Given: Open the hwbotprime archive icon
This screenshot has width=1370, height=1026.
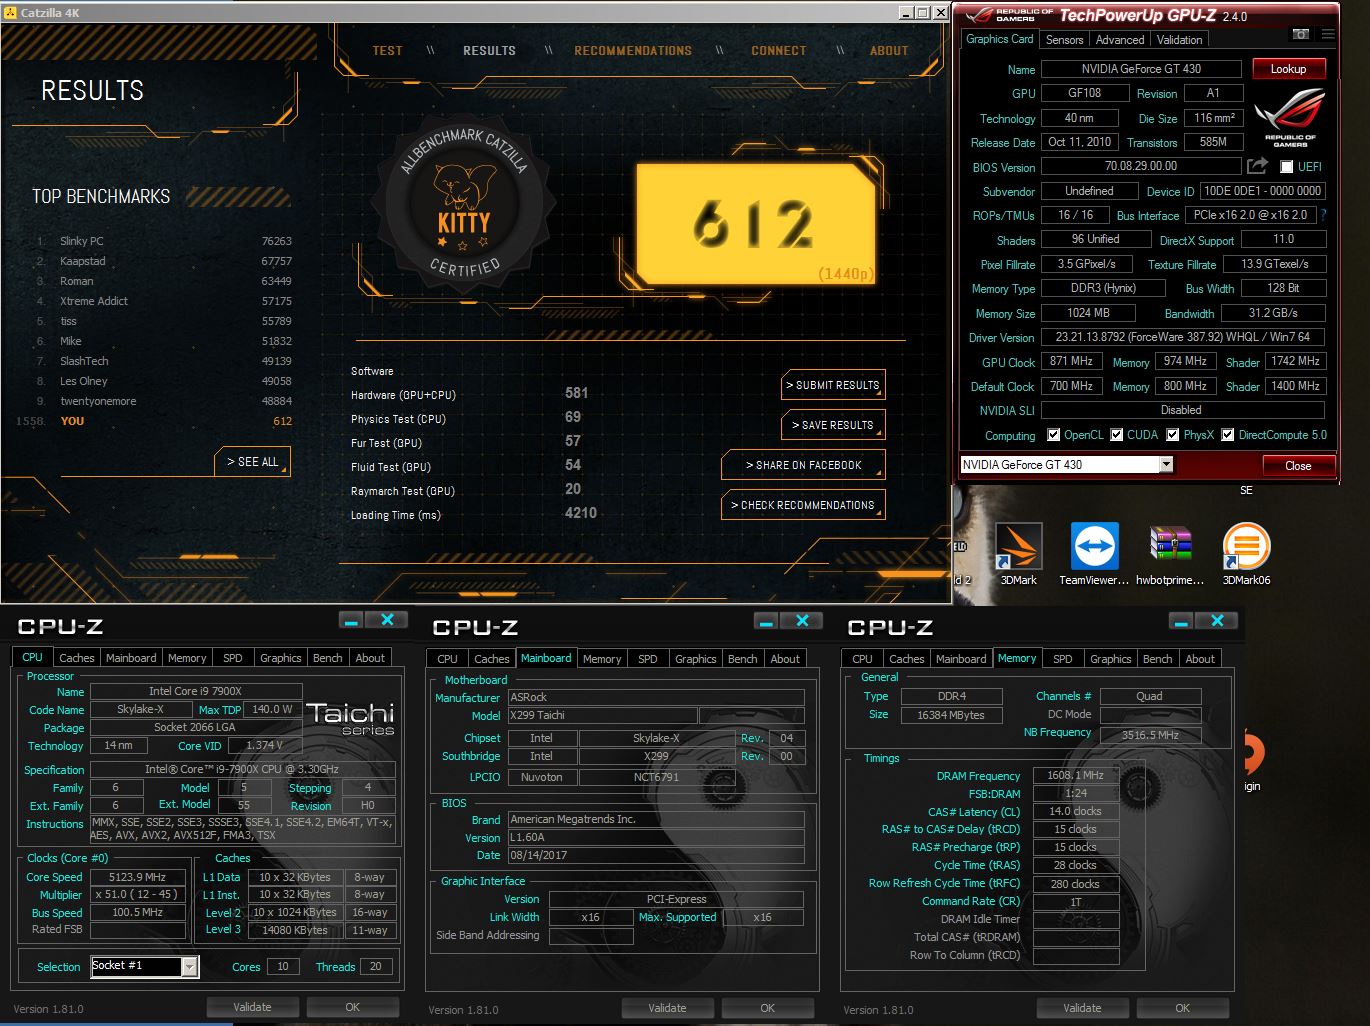Looking at the screenshot, I should 1170,553.
